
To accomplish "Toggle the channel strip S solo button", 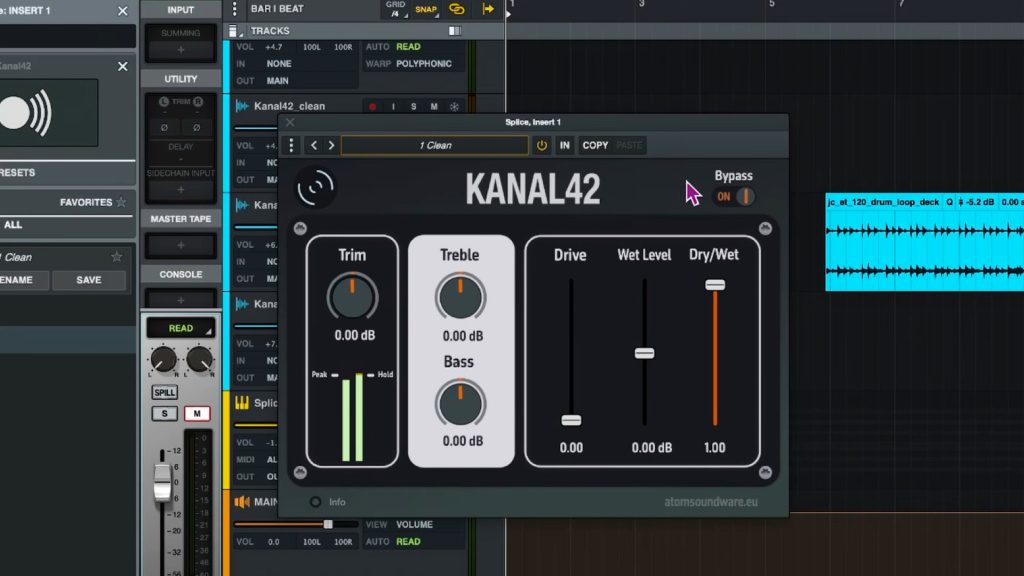I will coord(165,413).
